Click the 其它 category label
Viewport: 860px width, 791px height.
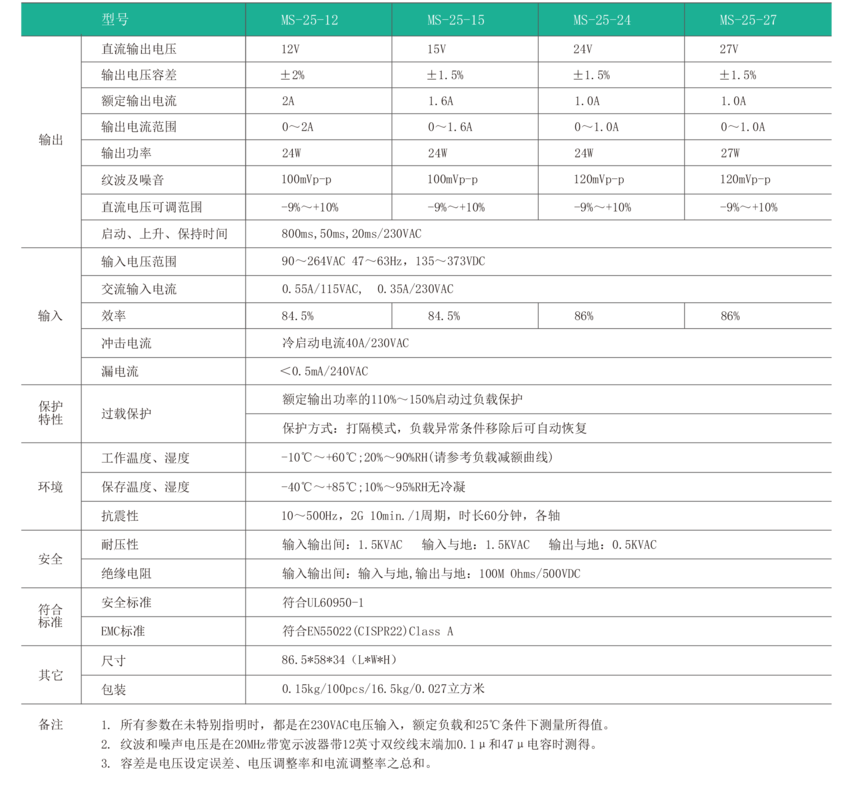click(50, 675)
